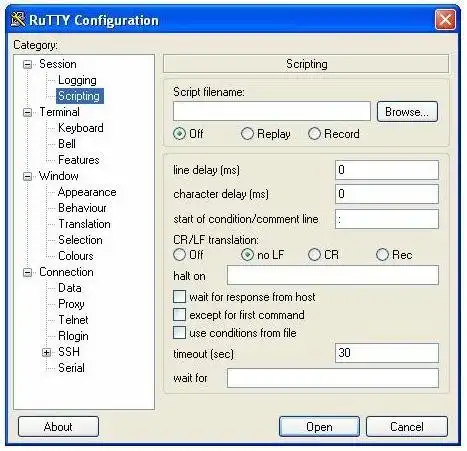Open the Behaviour settings
The width and height of the screenshot is (467, 451).
(x=82, y=208)
